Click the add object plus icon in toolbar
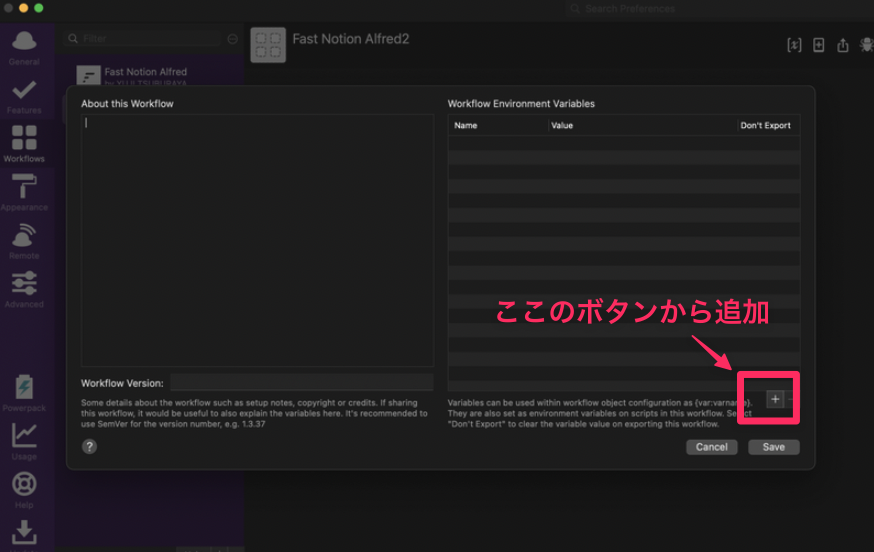874x552 pixels. point(819,45)
